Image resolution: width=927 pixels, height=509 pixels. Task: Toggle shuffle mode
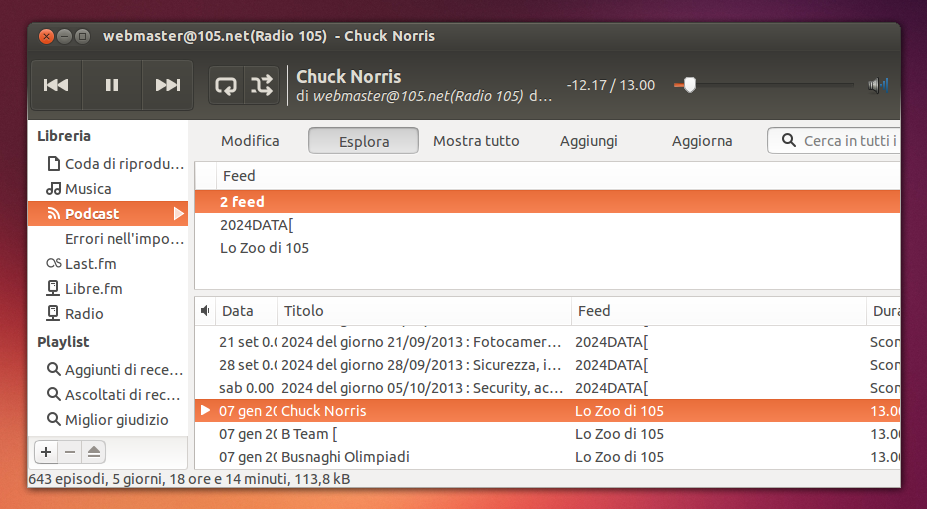click(x=261, y=85)
